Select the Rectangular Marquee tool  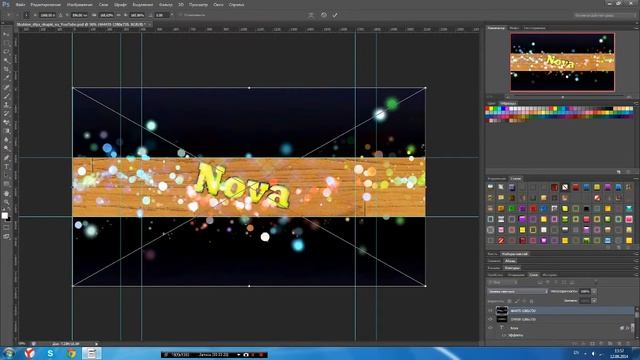(x=7, y=43)
